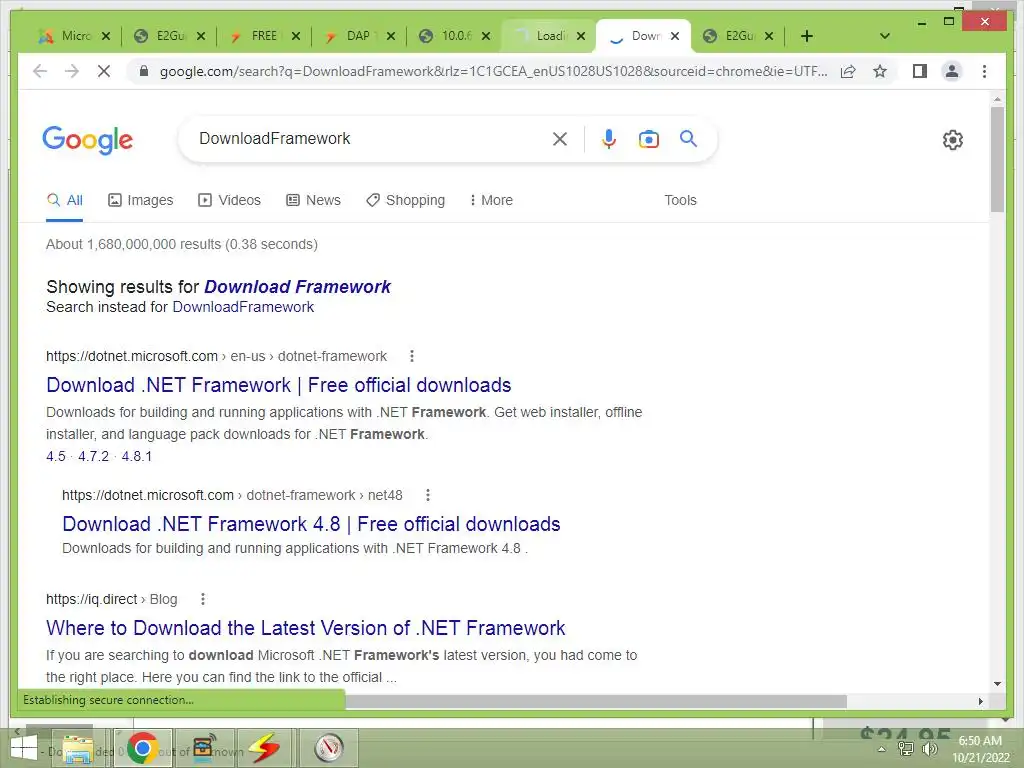The width and height of the screenshot is (1024, 768).
Task: Close the FREE tab
Action: tap(296, 36)
